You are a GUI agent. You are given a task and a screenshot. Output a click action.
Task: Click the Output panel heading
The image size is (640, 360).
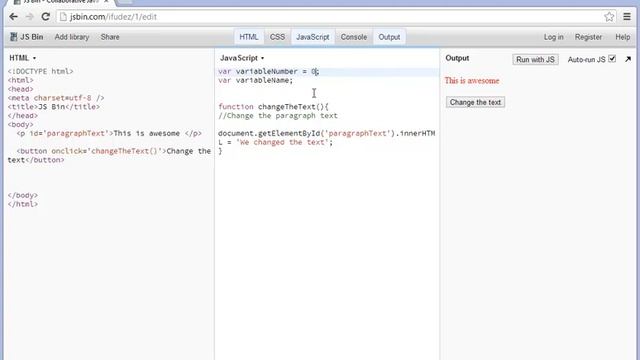457,58
